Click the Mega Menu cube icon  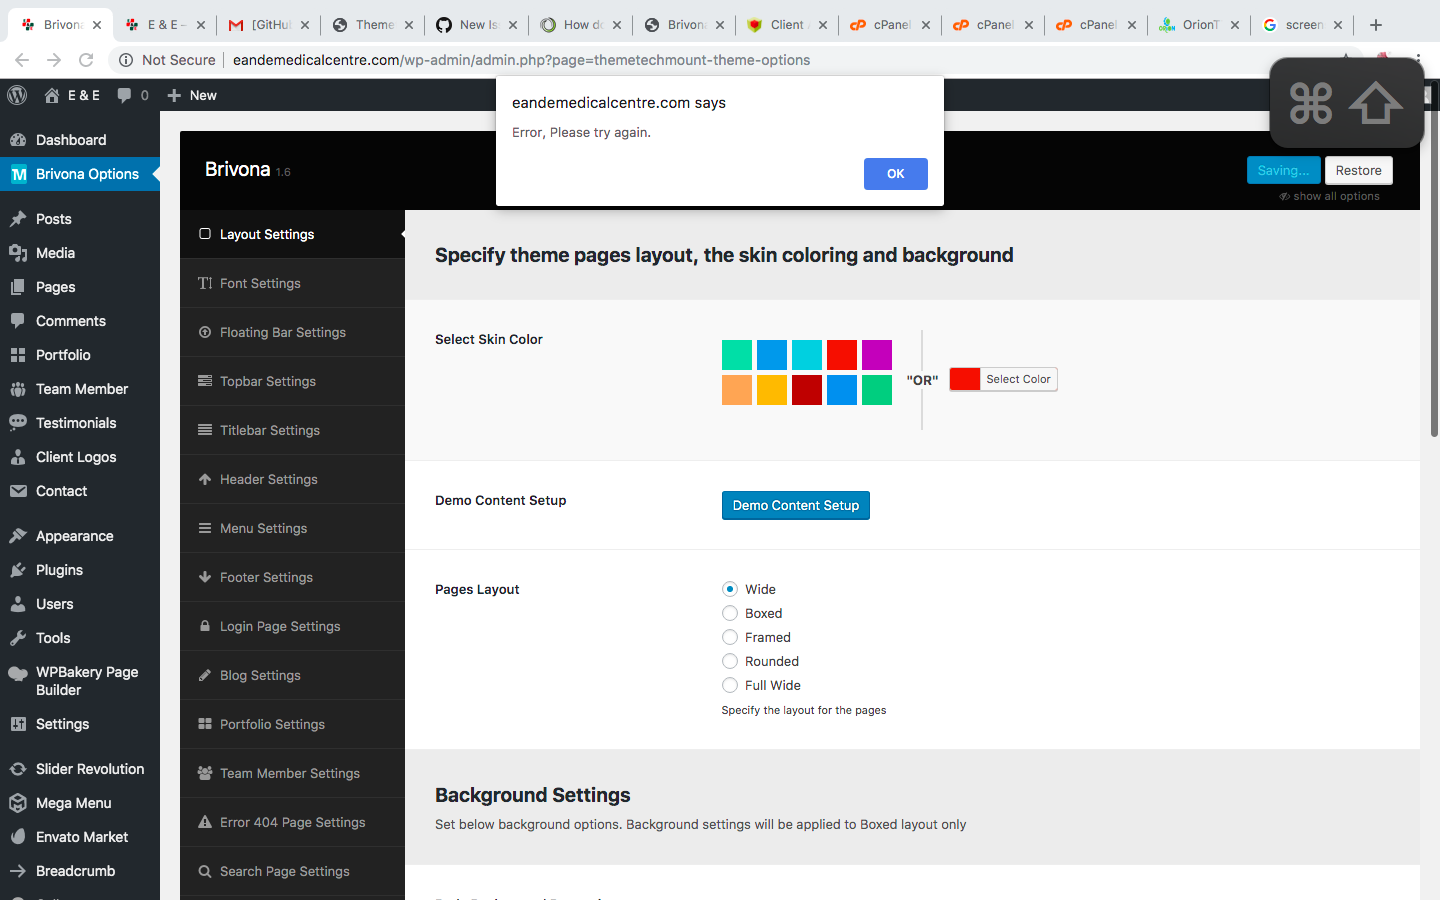tap(18, 803)
